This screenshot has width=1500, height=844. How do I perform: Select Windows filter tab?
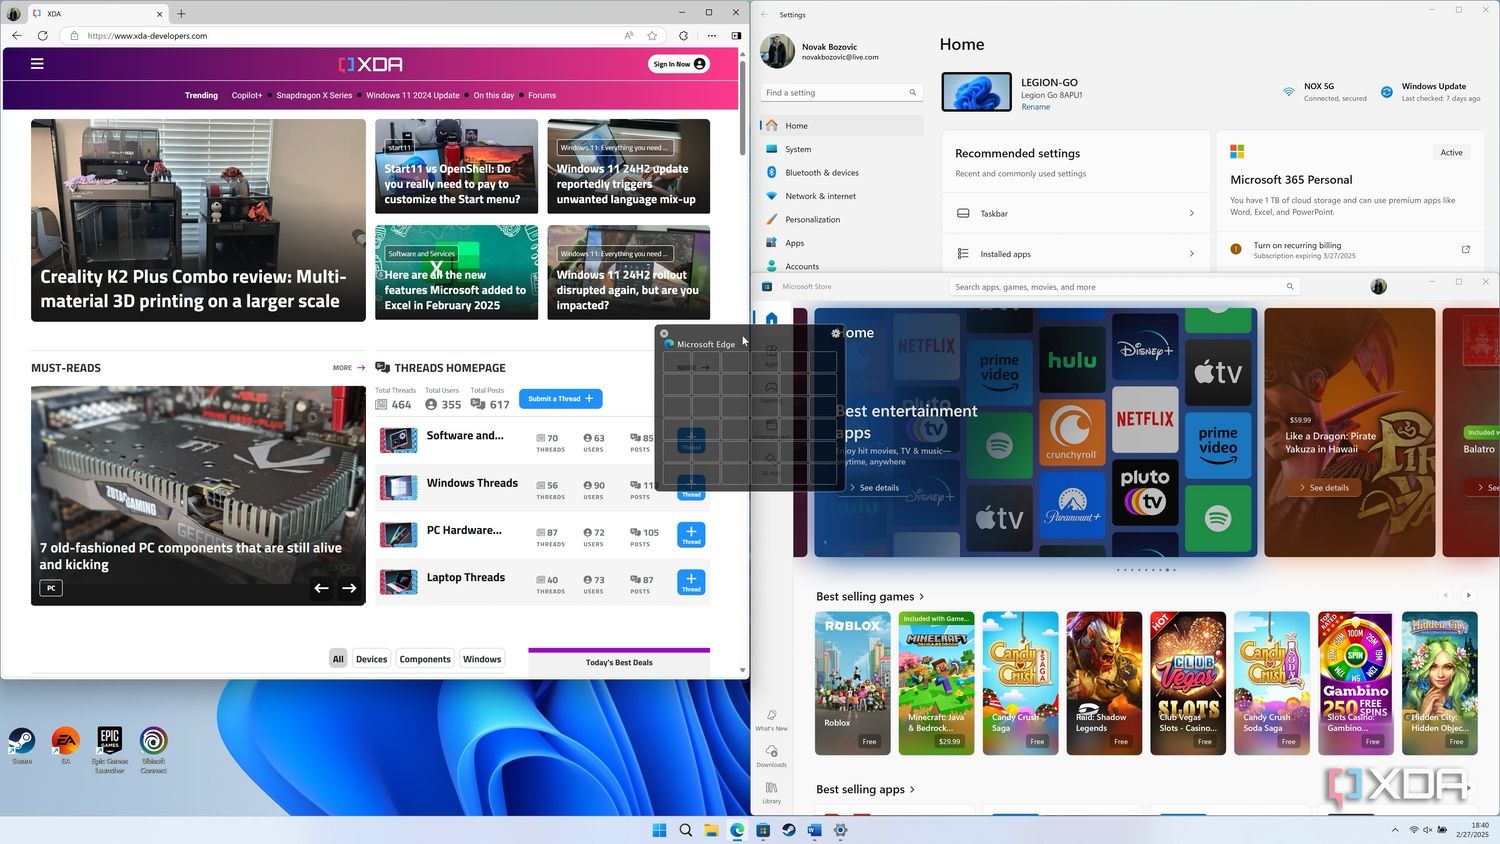[x=482, y=659]
